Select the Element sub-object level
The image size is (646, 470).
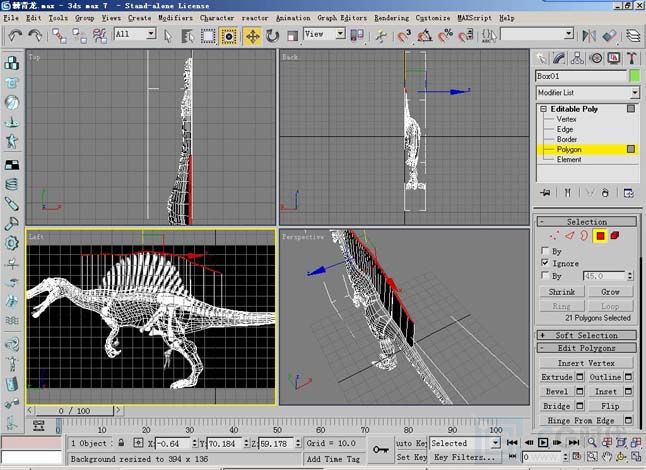(569, 159)
